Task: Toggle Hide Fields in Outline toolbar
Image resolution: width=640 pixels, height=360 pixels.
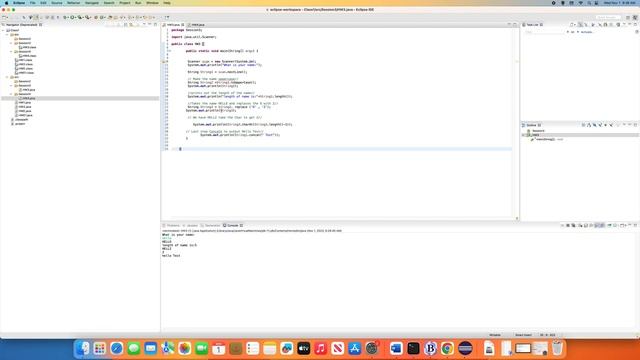Action: (x=594, y=125)
